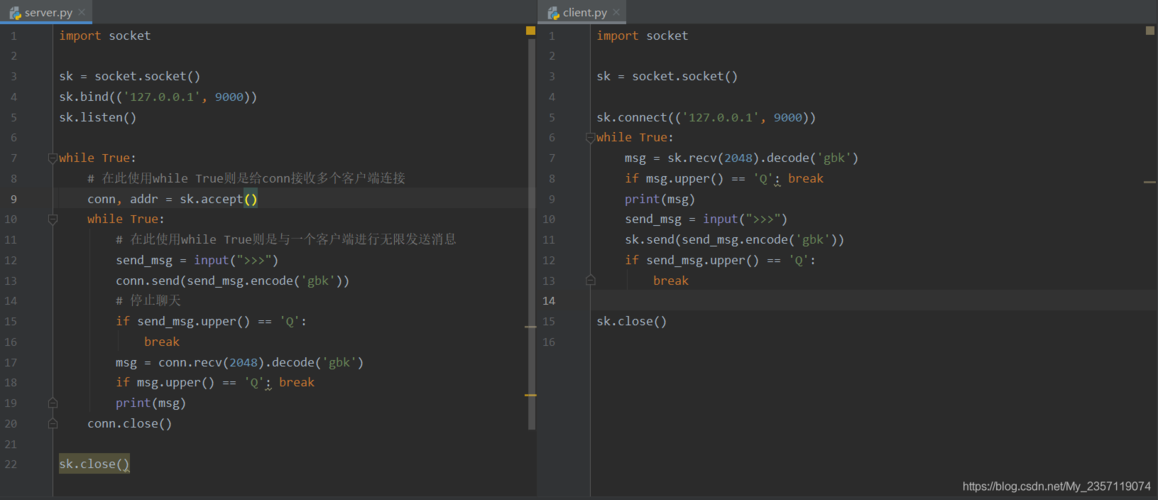Screen dimensions: 1158x500
Task: Click 'msg = conn.recv(2048).decode('gbk')' in server.py
Action: pyautogui.click(x=240, y=362)
